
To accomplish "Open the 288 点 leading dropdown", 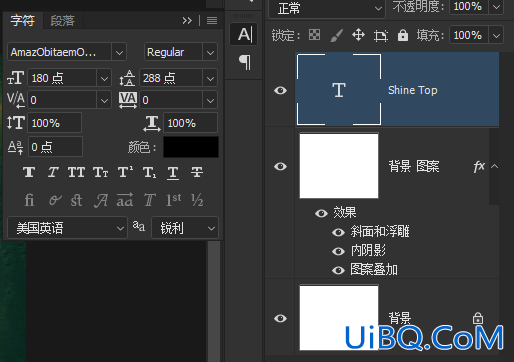I will coord(210,78).
